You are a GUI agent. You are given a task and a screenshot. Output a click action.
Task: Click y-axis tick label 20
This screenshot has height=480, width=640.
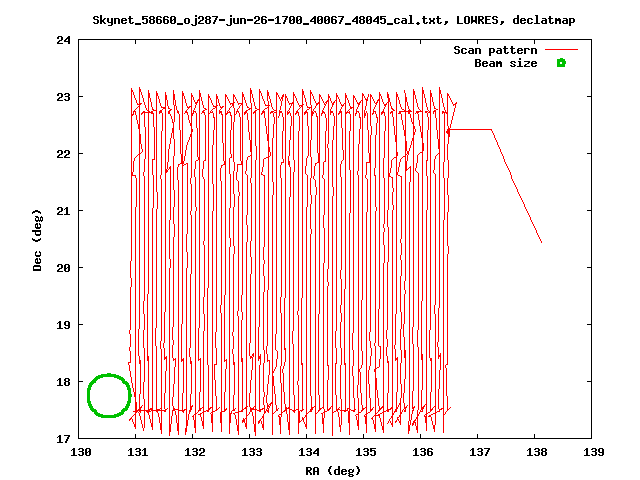64,268
